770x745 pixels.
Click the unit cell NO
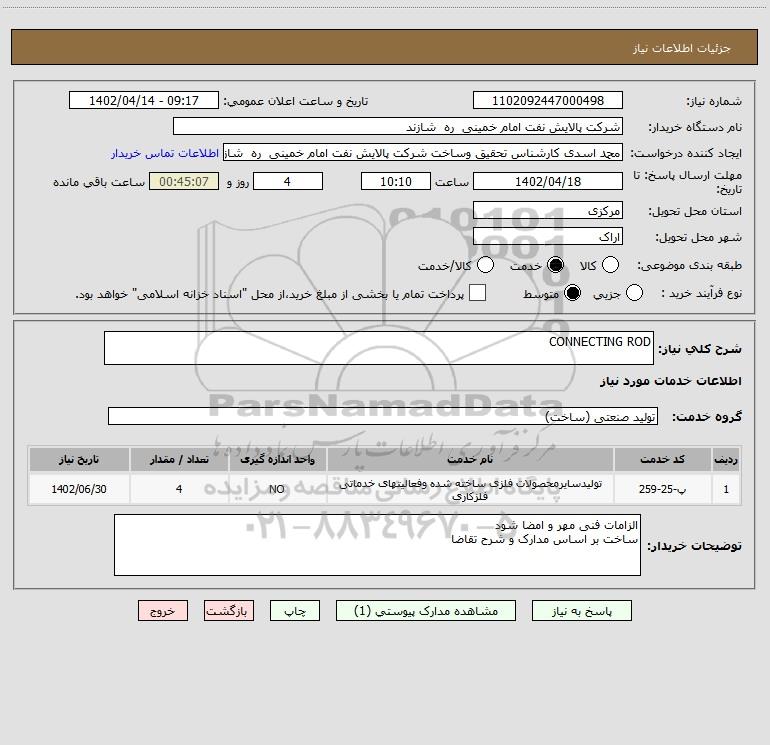277,489
